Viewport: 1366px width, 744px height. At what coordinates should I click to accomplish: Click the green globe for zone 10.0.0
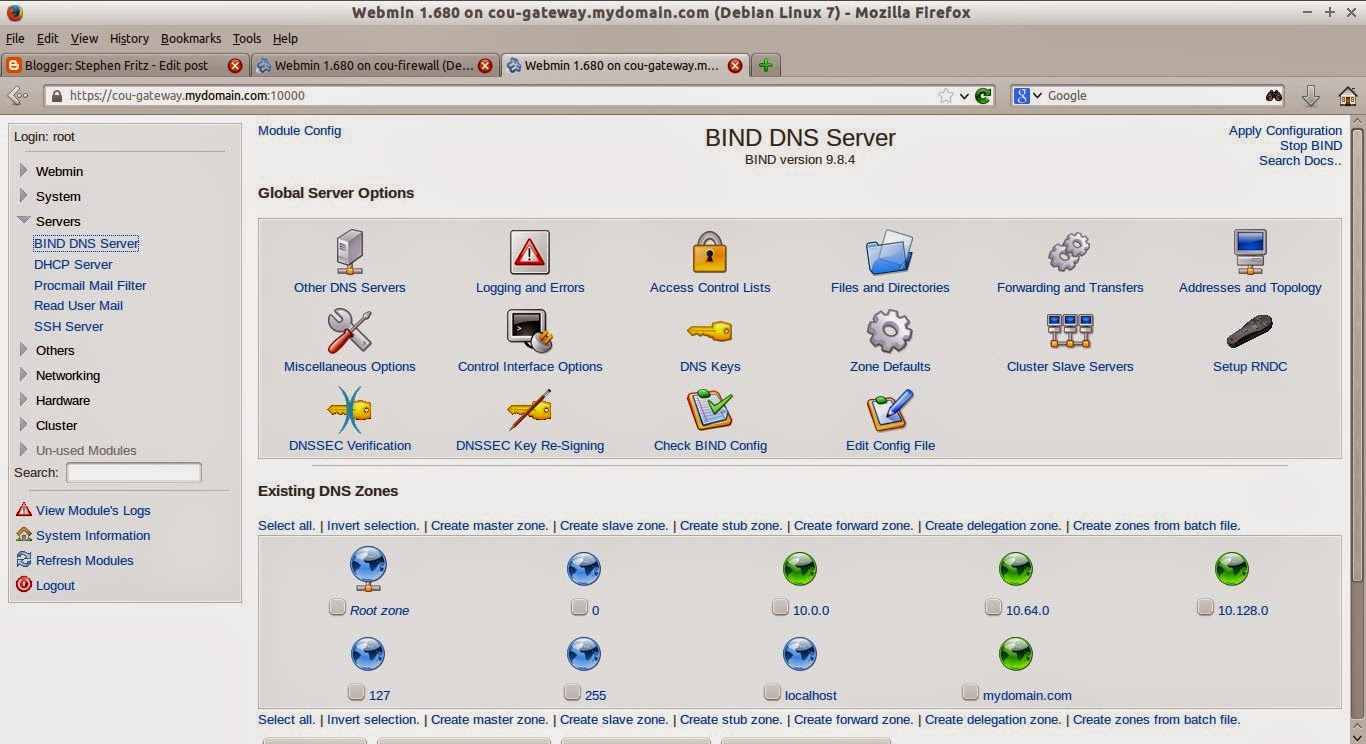[800, 569]
